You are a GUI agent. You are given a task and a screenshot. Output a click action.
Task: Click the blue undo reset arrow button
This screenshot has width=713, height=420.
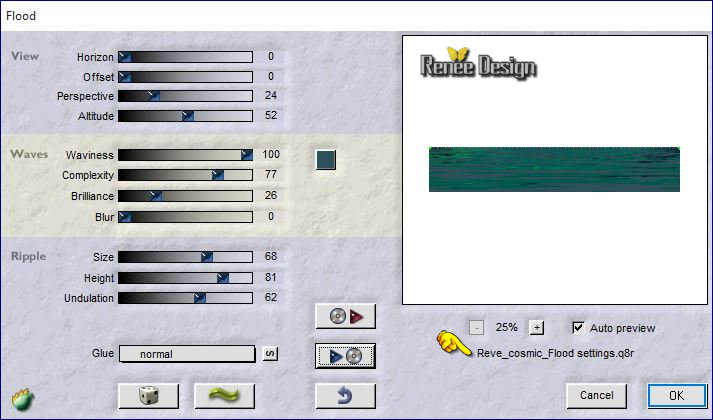[345, 396]
